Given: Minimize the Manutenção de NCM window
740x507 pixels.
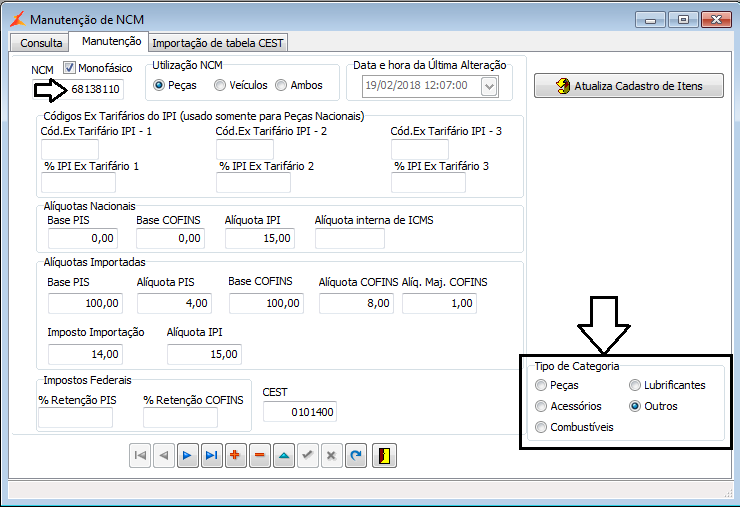Looking at the screenshot, I should click(x=650, y=20).
